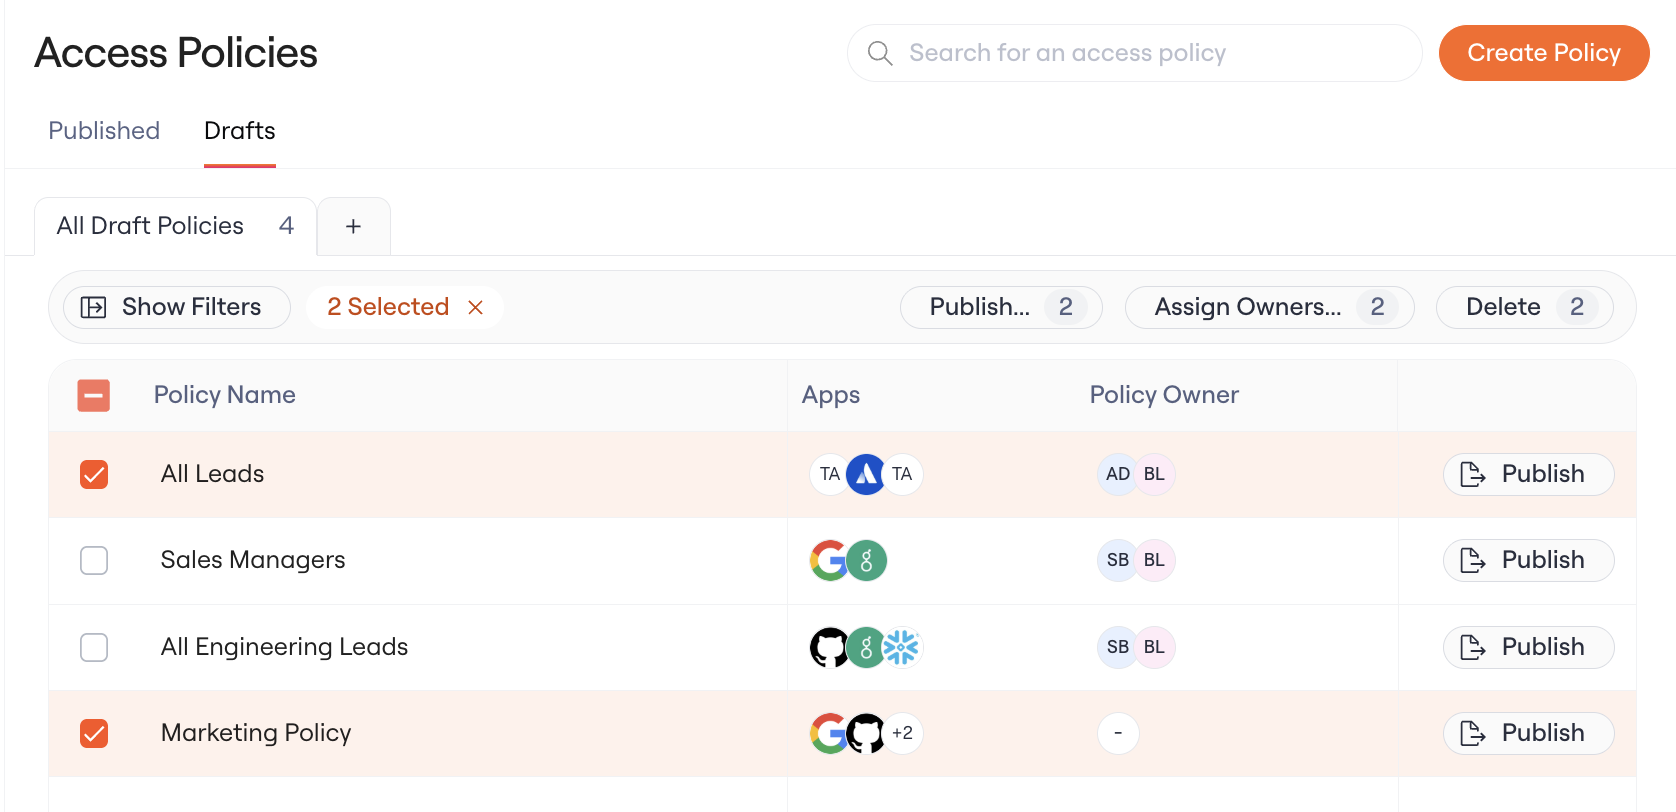The height and width of the screenshot is (812, 1676).
Task: Click the Snowflake icon in All Engineering Leads
Action: (x=901, y=647)
